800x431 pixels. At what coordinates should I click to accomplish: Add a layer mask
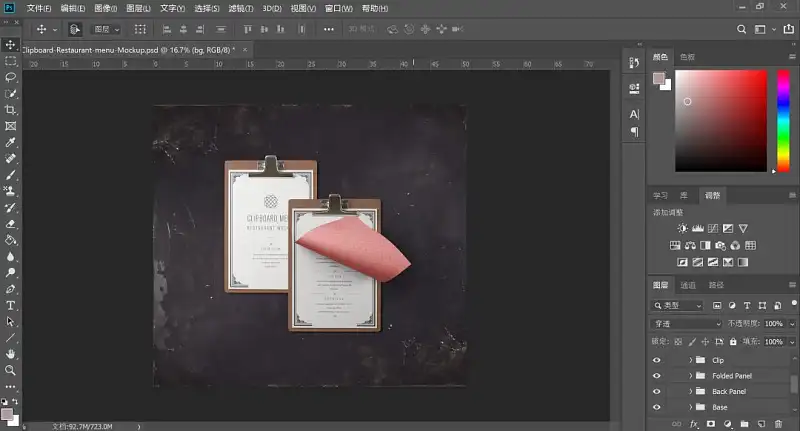[711, 424]
